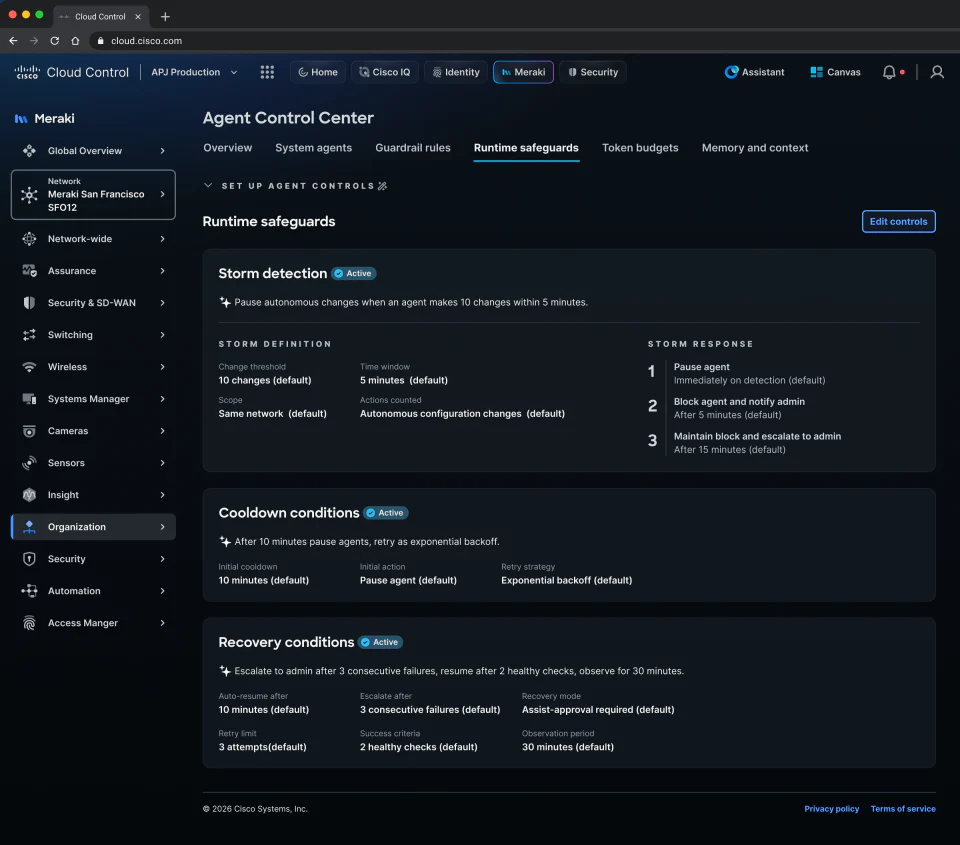Click the Meraki network hub icon
This screenshot has height=845, width=960.
point(29,195)
